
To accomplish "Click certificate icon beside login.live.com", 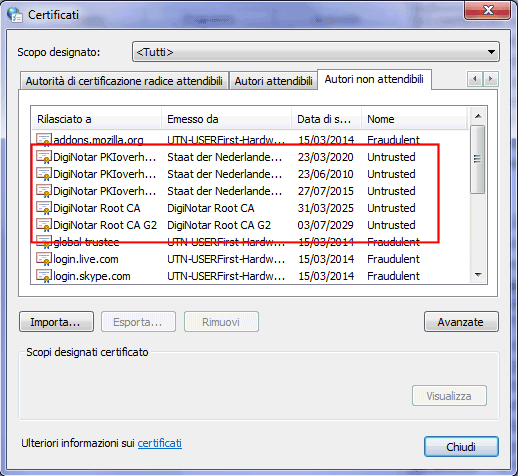I will pyautogui.click(x=44, y=259).
